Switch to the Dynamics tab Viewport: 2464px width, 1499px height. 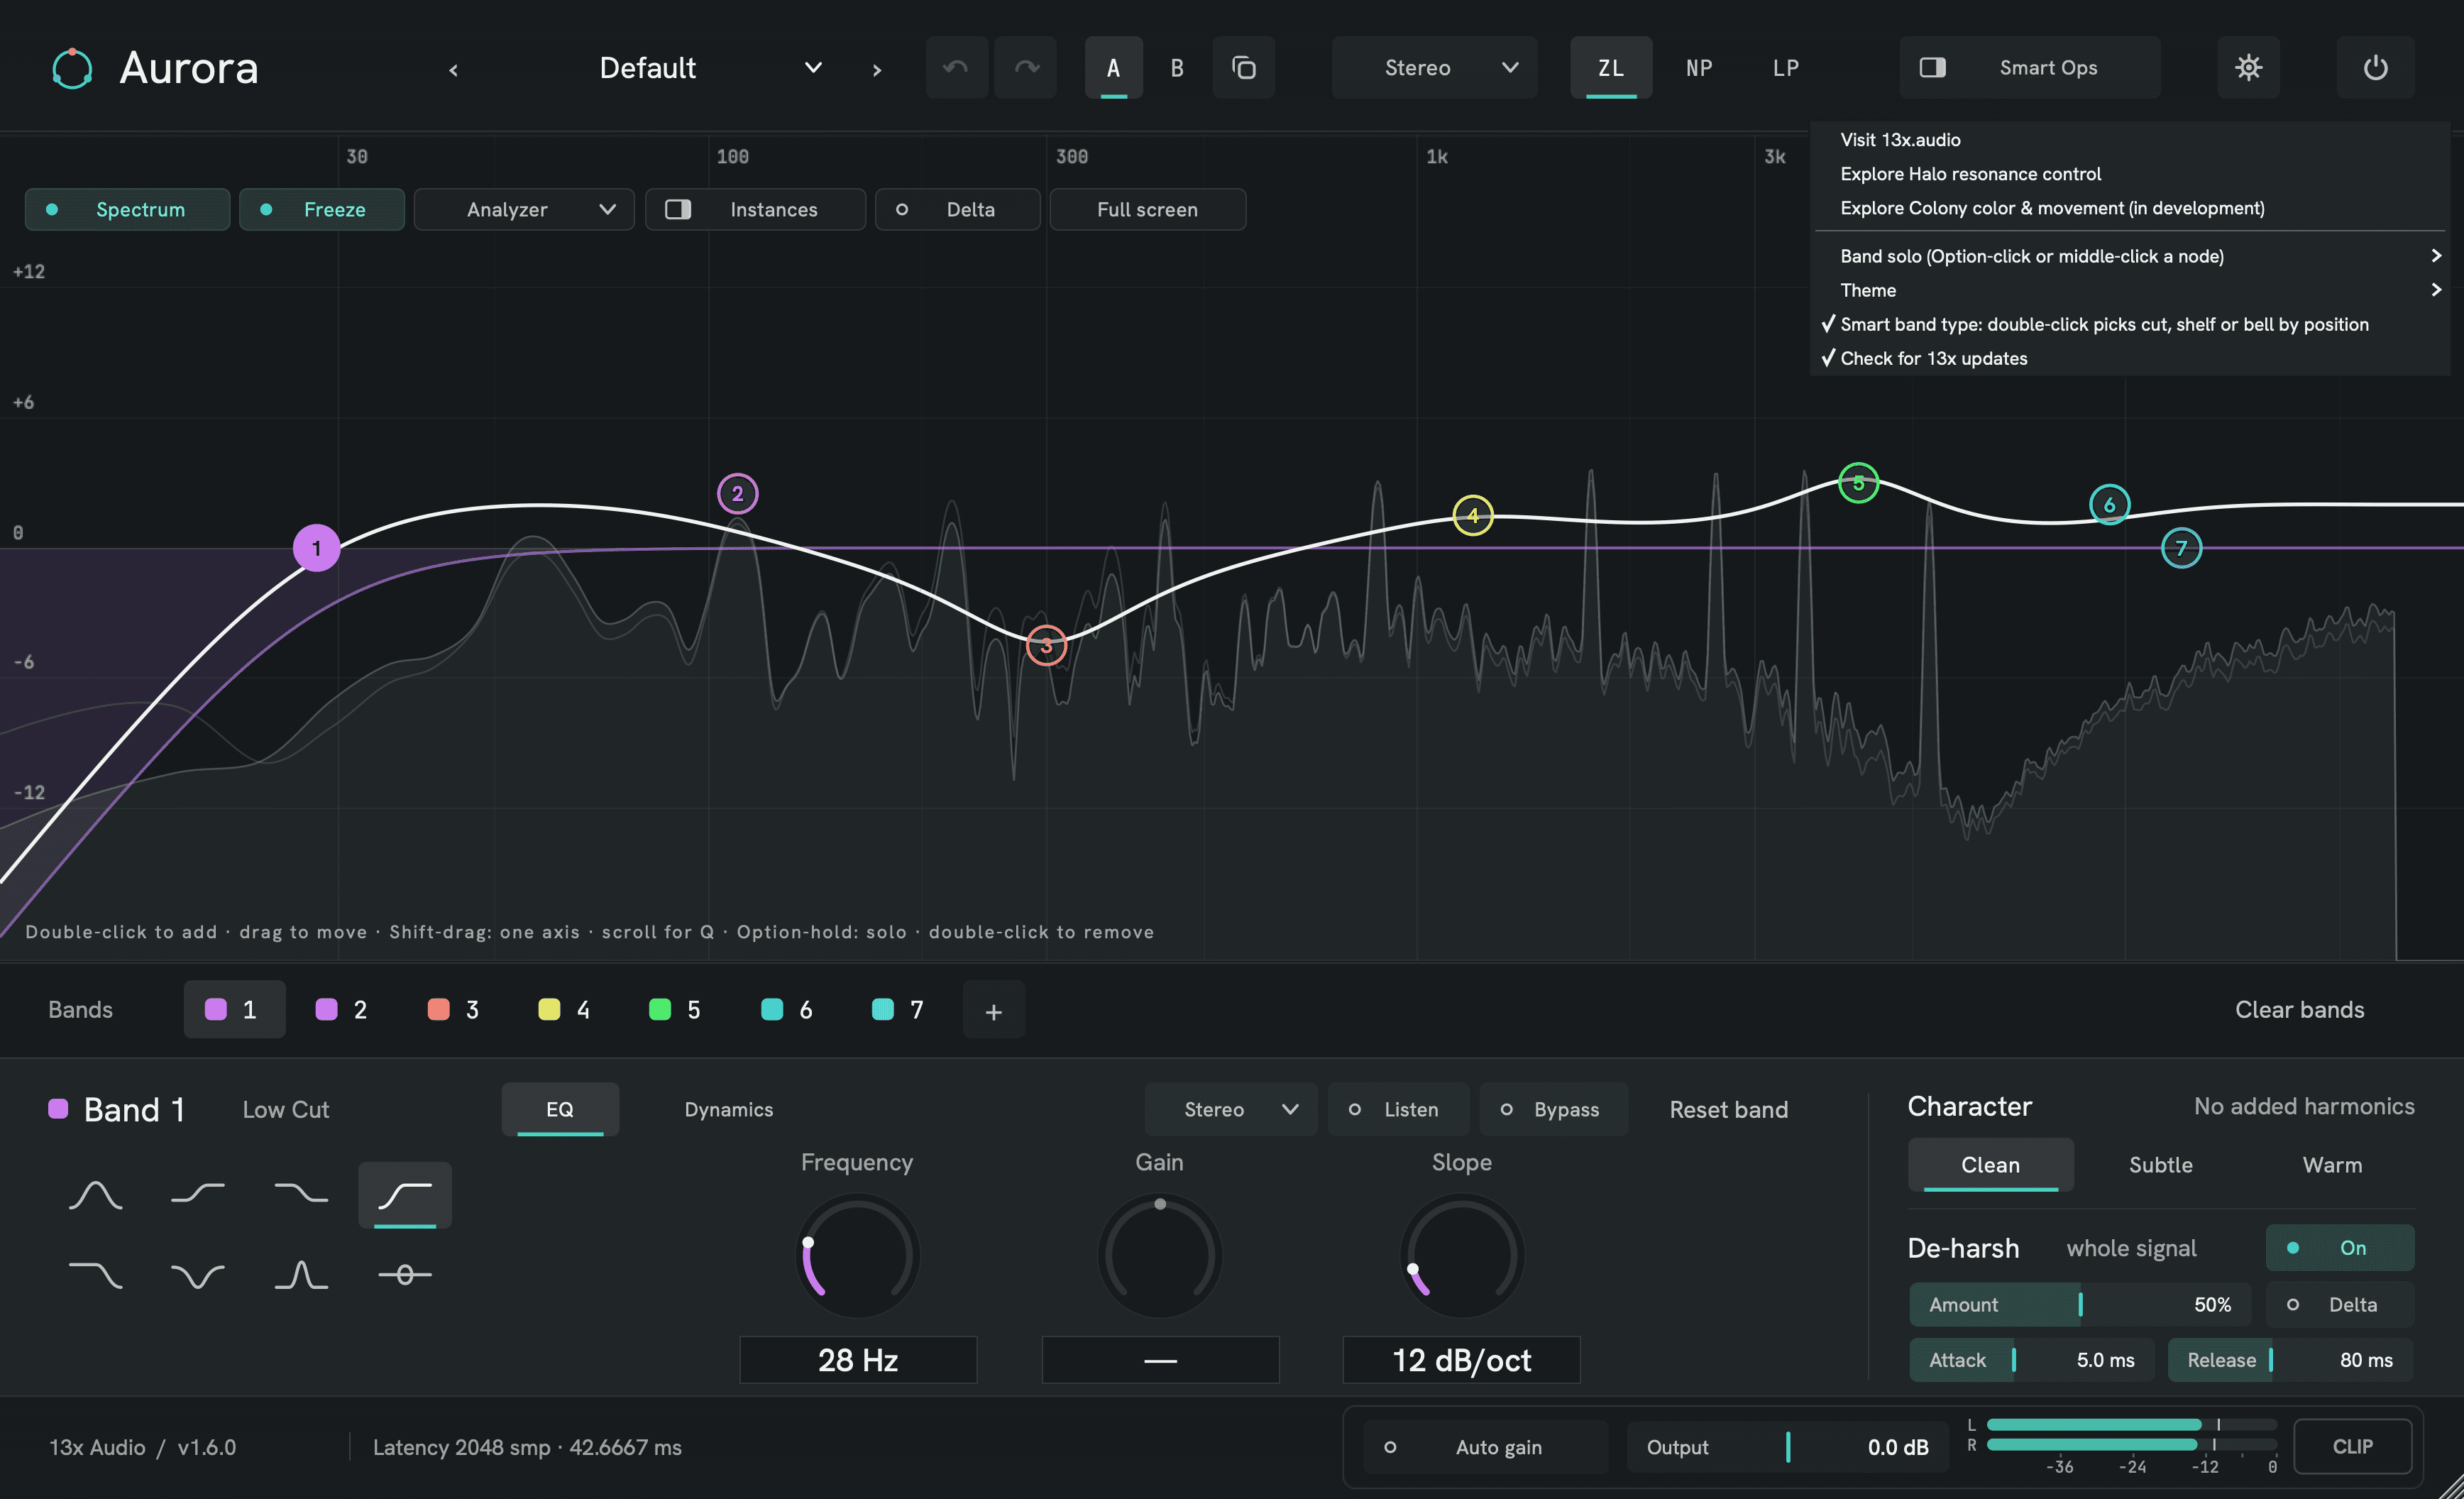pyautogui.click(x=728, y=1109)
